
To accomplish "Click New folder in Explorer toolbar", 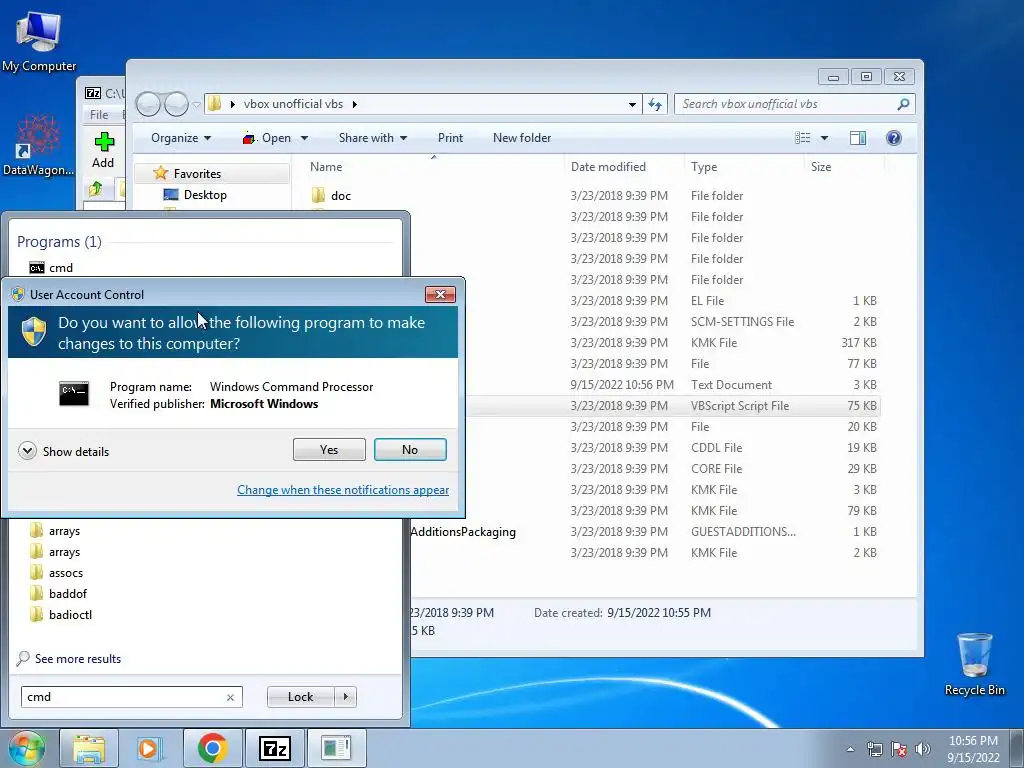I will pyautogui.click(x=522, y=138).
